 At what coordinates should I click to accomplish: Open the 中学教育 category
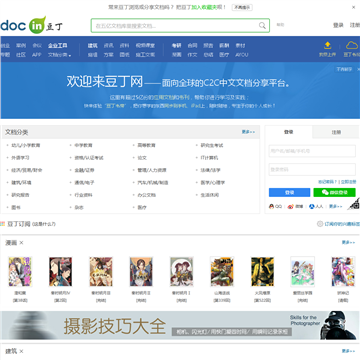(83, 145)
